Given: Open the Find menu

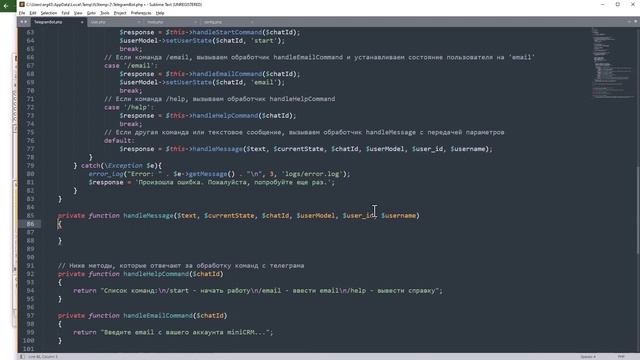Looking at the screenshot, I should click(65, 13).
